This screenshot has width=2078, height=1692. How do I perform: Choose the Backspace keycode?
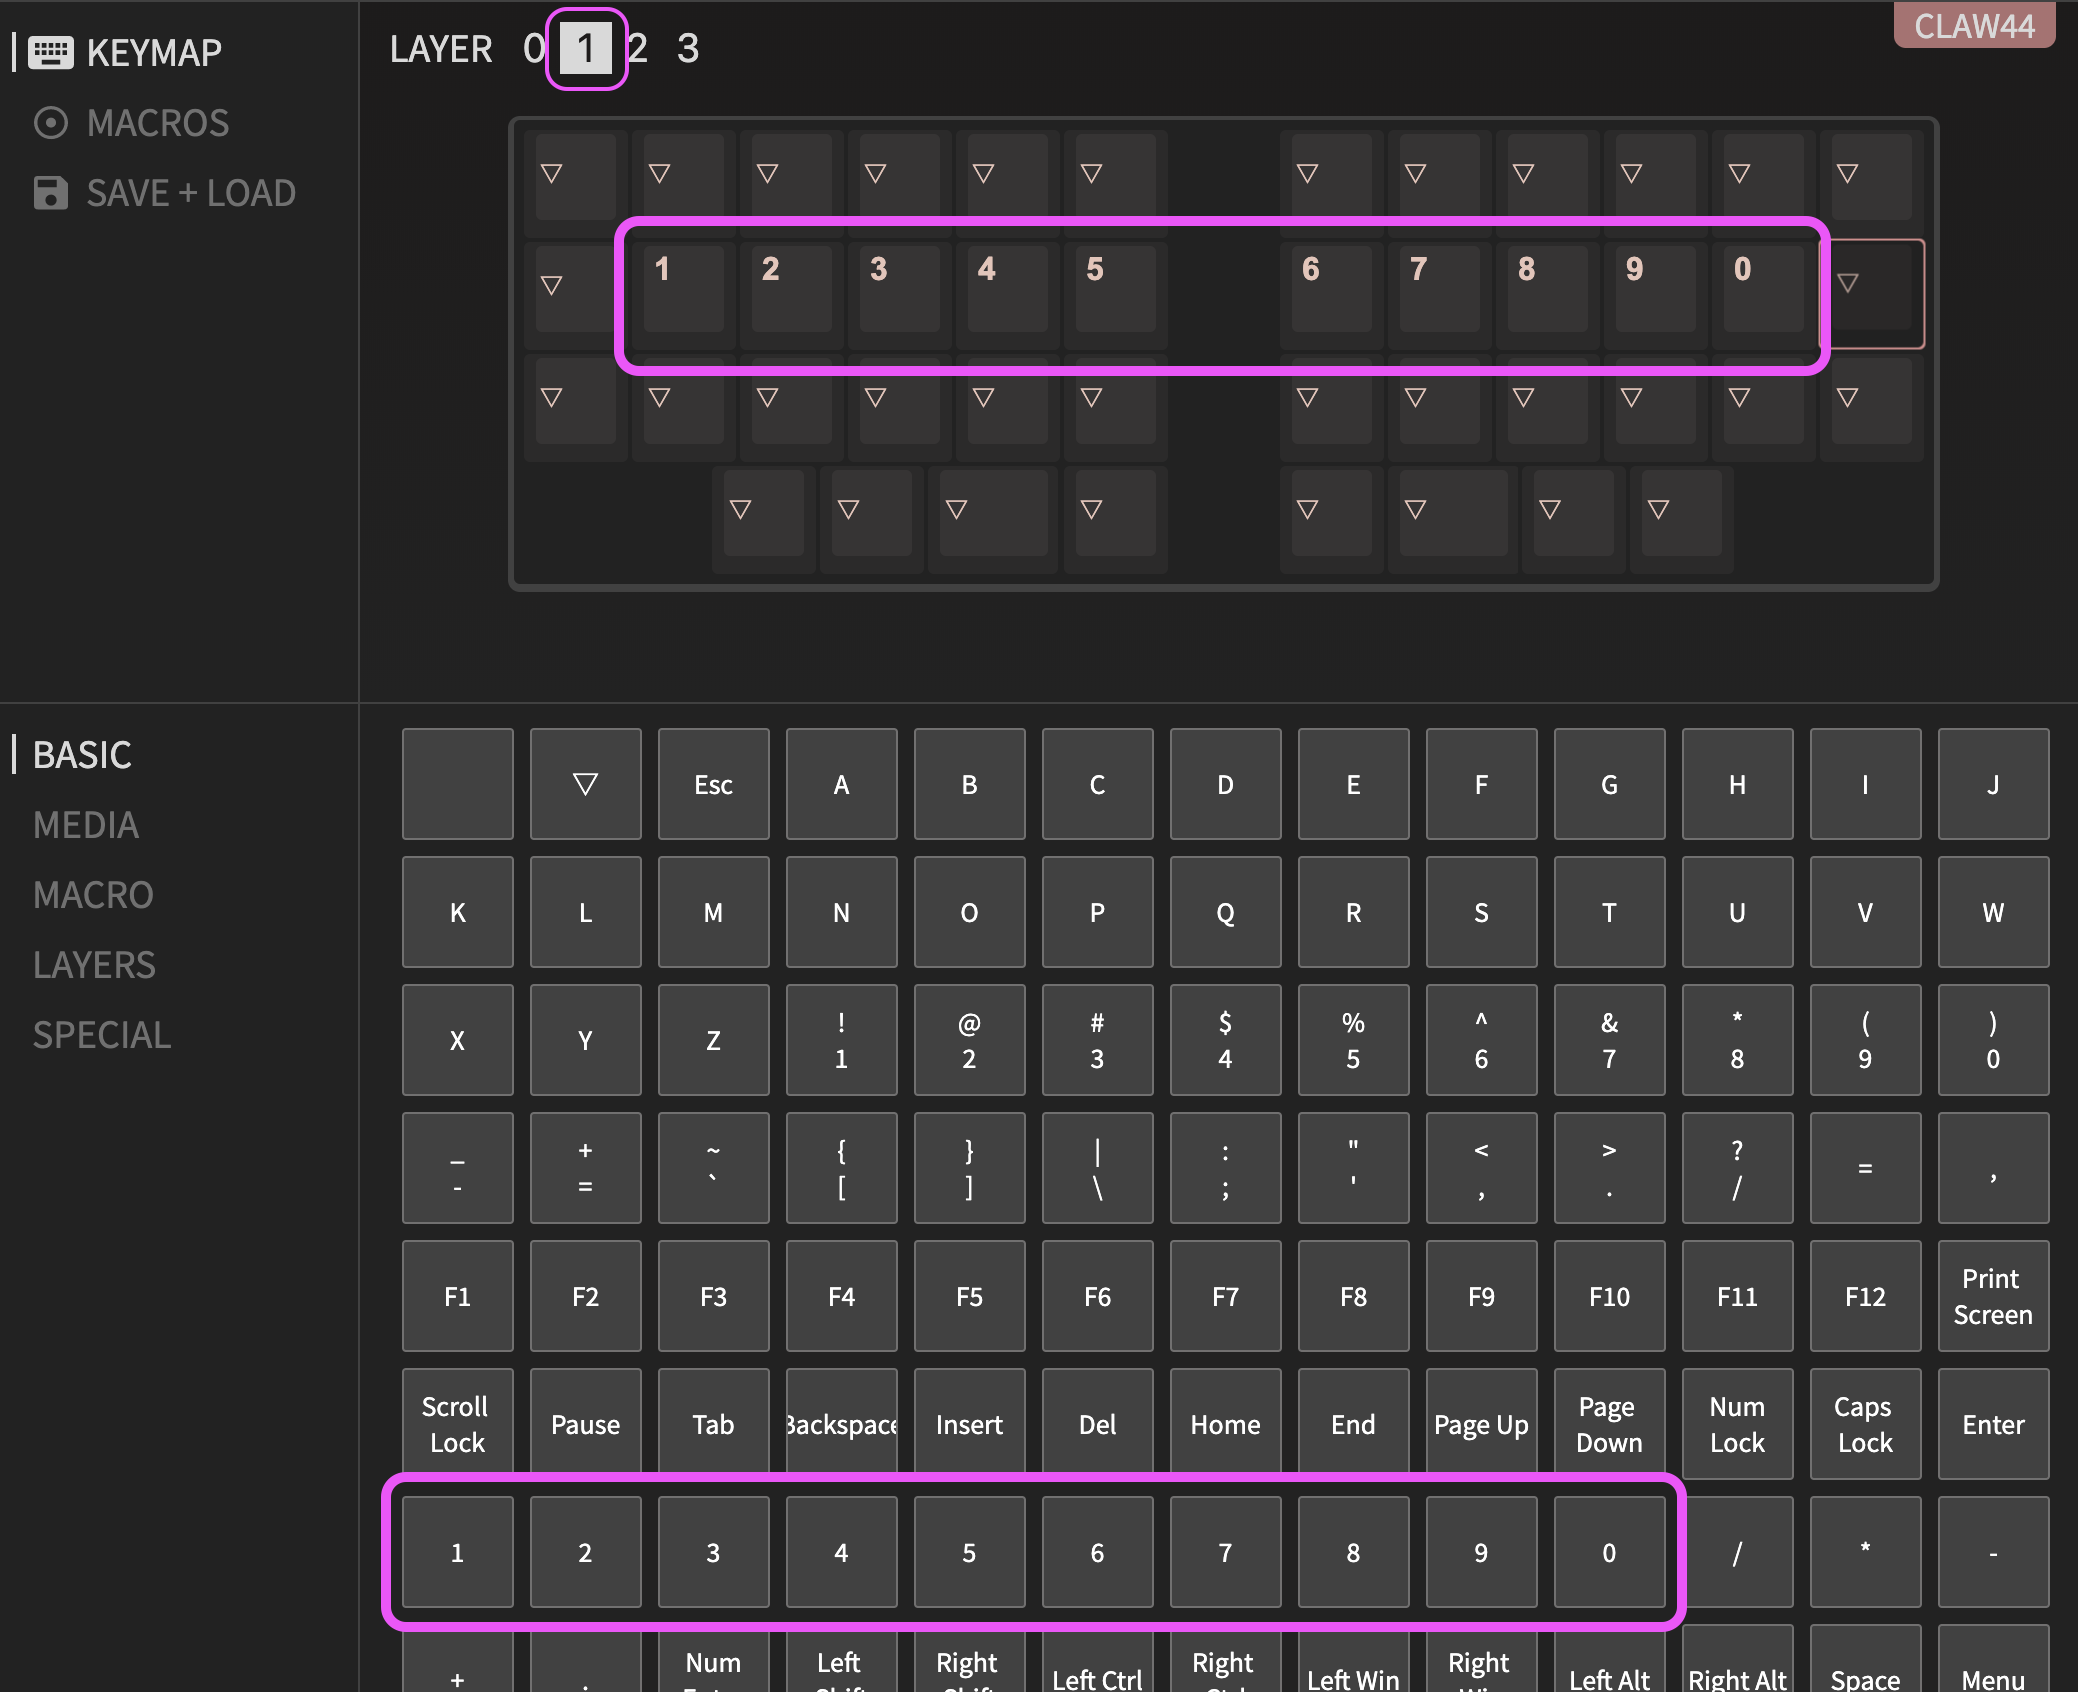(x=841, y=1424)
